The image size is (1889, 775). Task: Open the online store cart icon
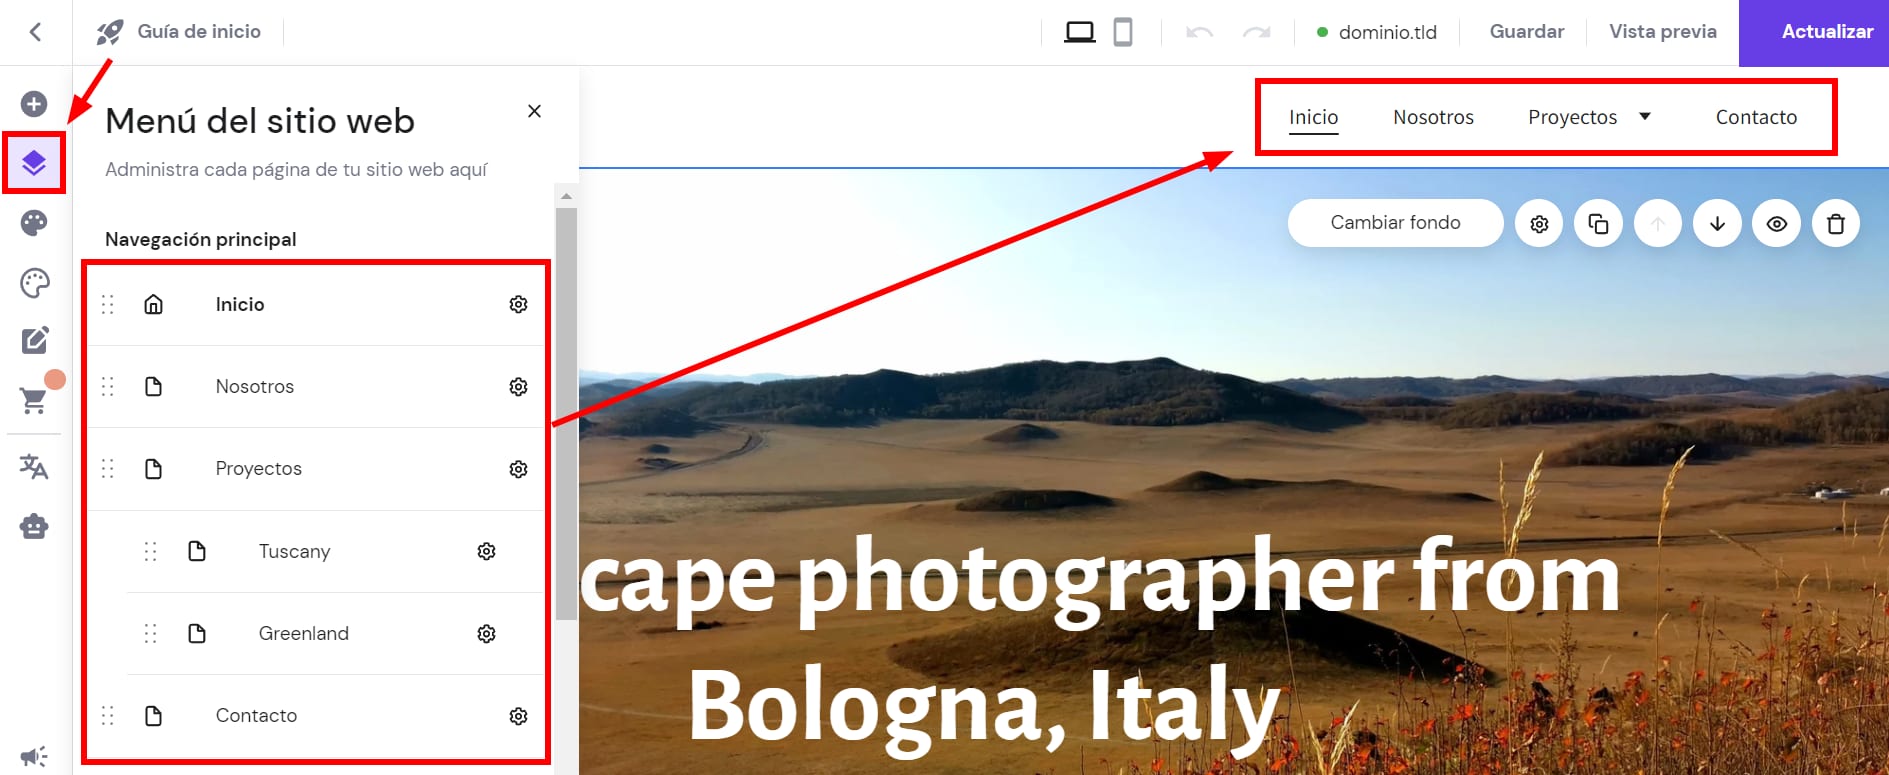34,401
